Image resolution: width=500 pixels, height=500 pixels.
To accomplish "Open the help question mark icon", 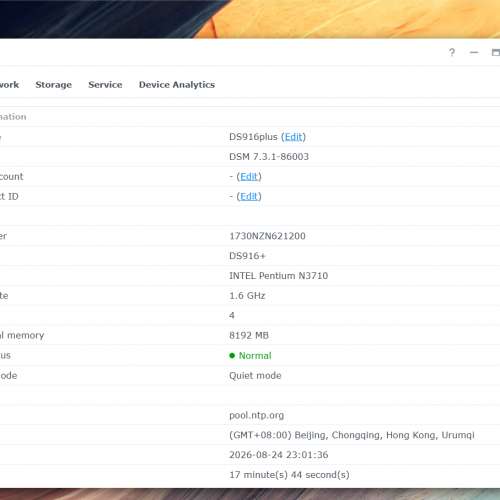I will coord(452,52).
